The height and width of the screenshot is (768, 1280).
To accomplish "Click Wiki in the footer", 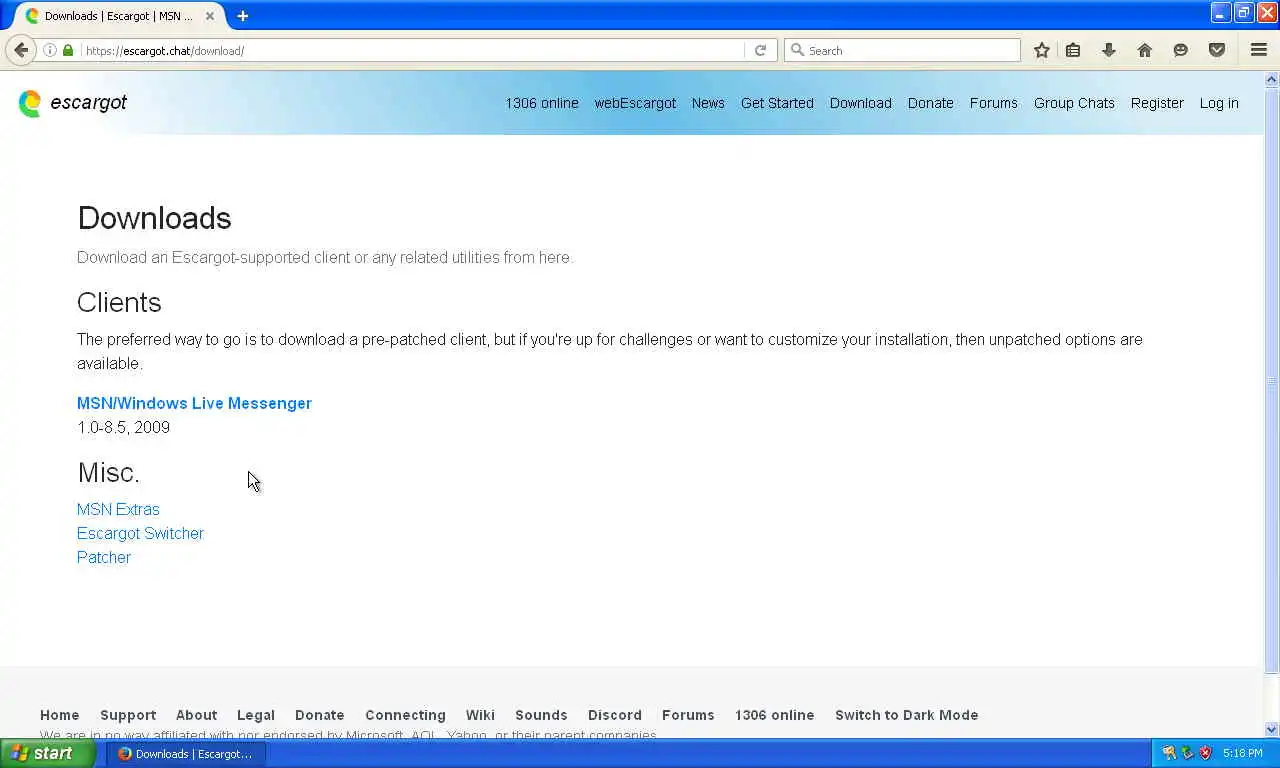I will (x=480, y=715).
